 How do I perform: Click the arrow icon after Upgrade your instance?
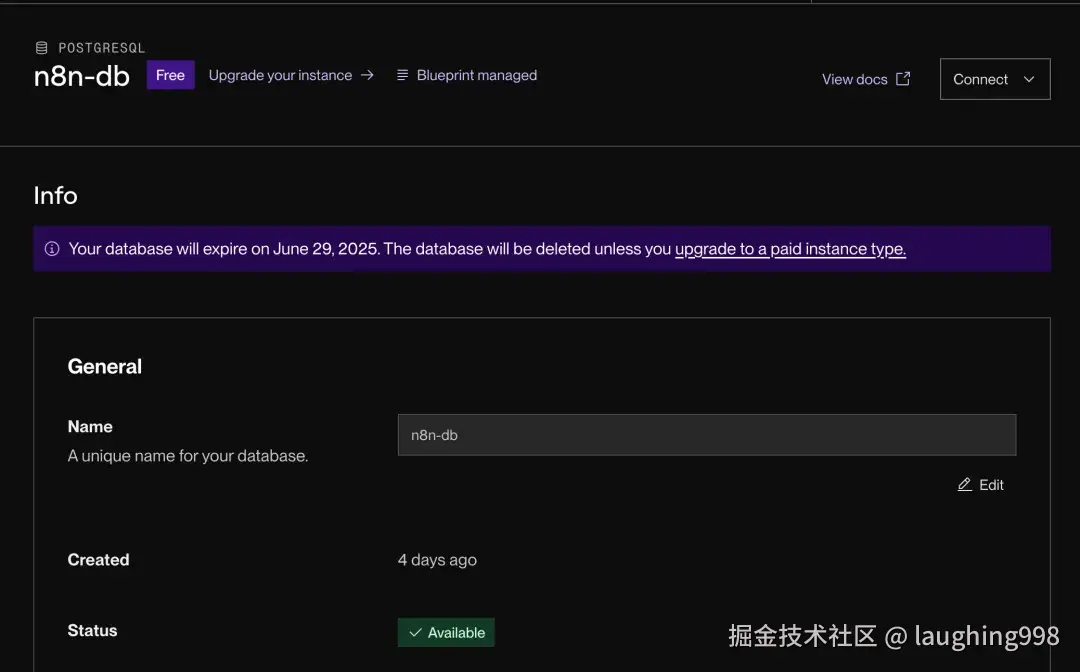[367, 74]
